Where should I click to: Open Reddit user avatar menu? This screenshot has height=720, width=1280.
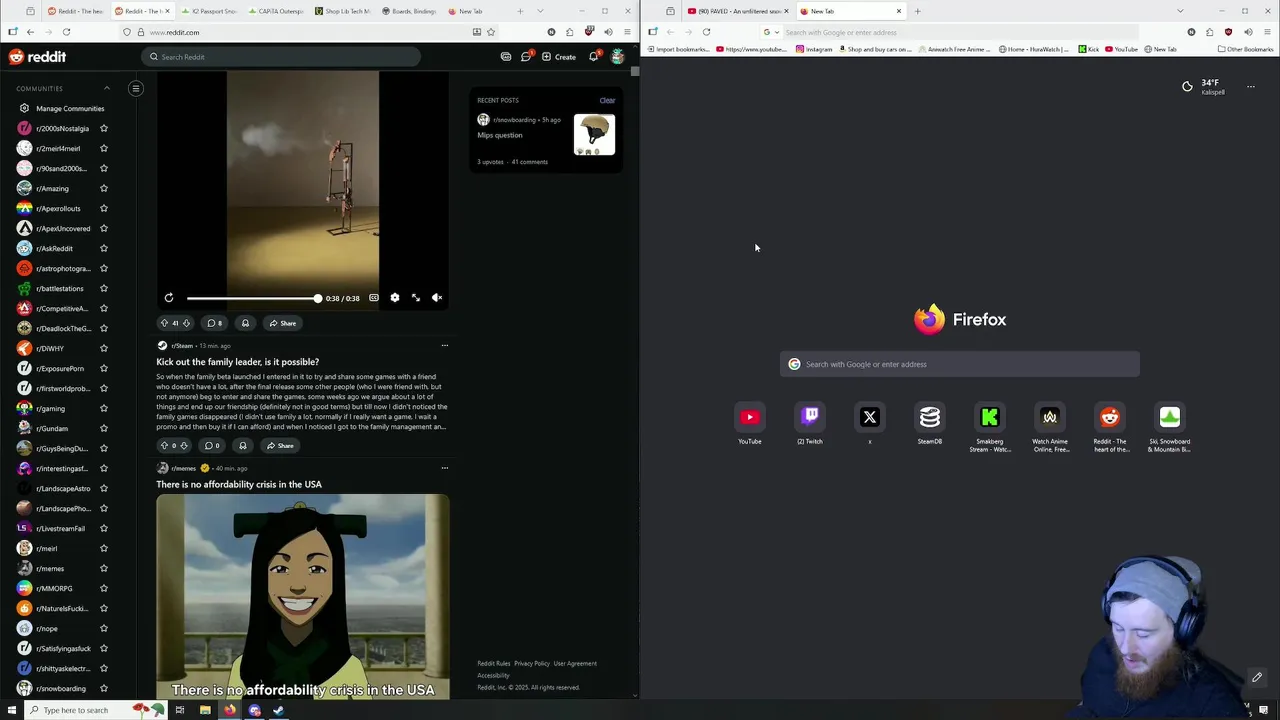pyautogui.click(x=618, y=57)
